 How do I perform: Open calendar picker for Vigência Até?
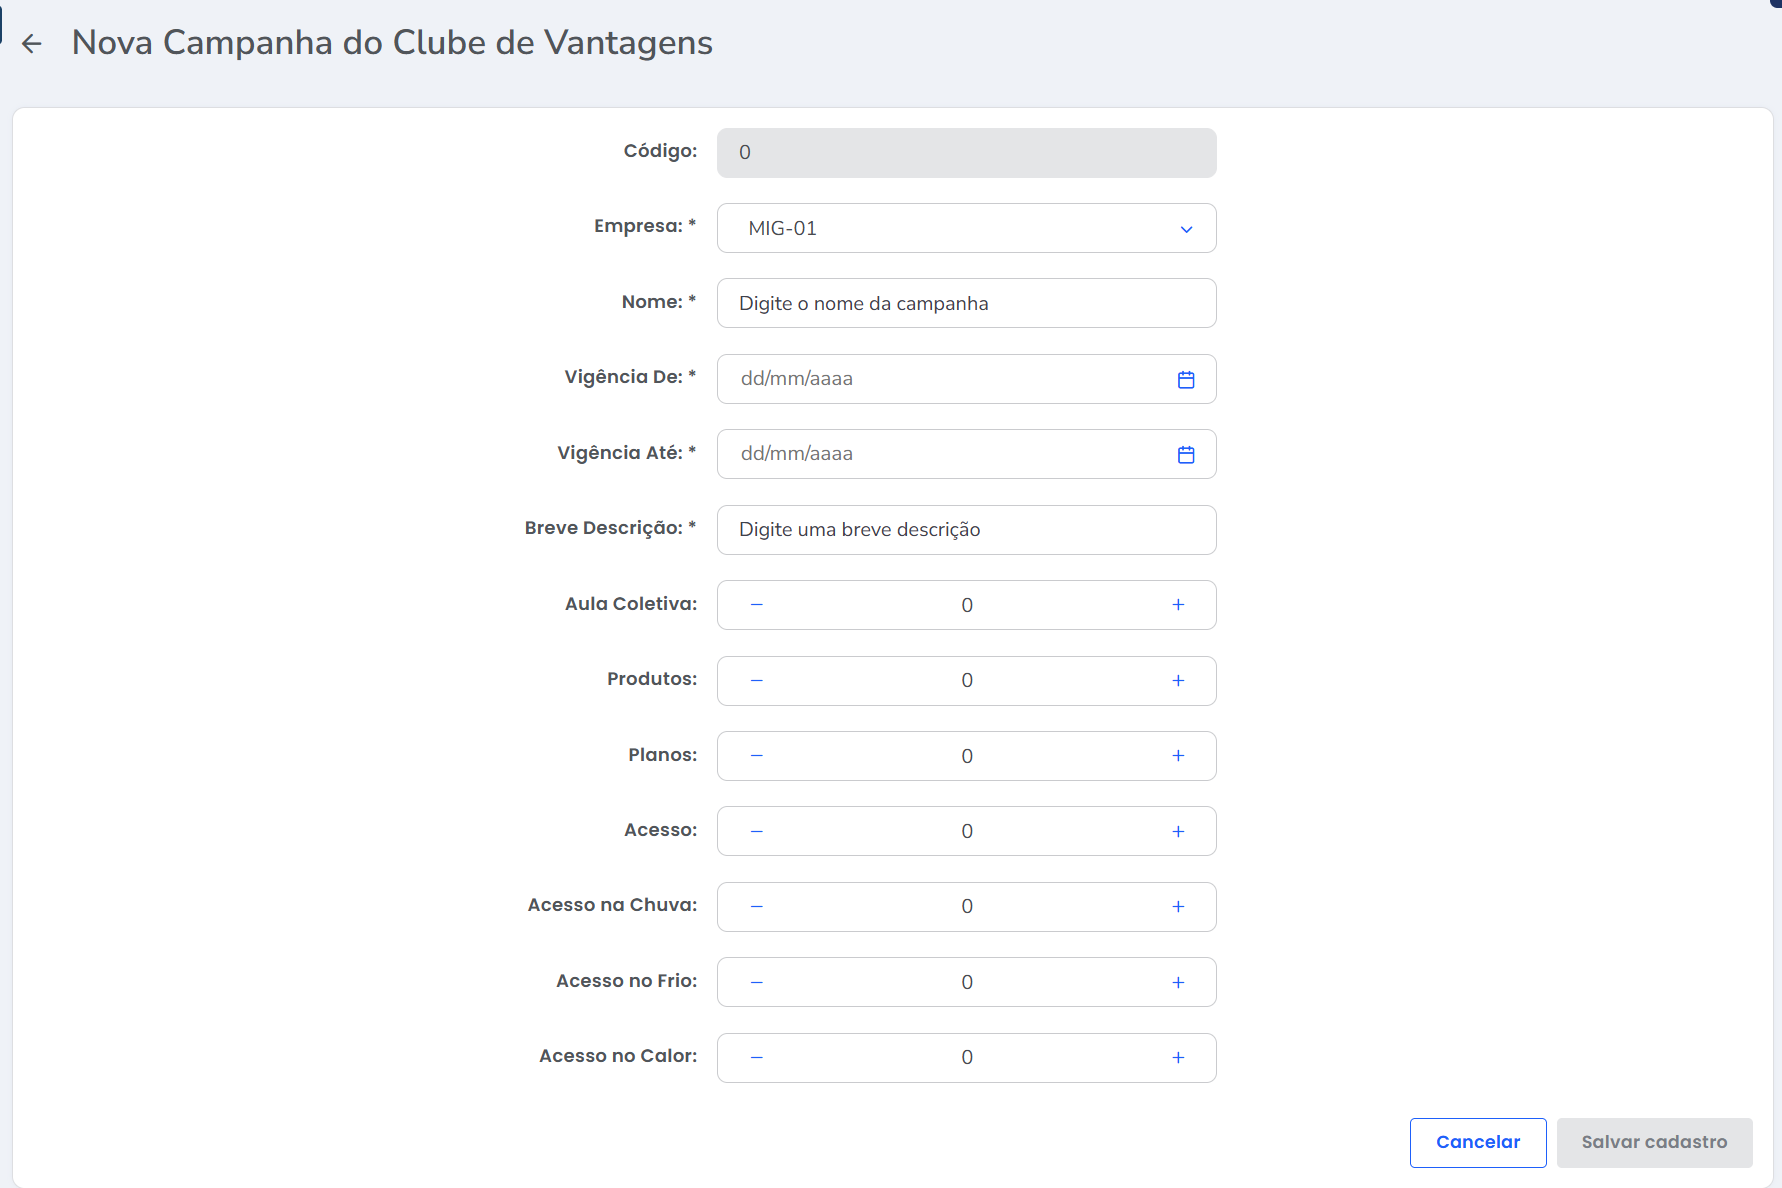click(1185, 454)
